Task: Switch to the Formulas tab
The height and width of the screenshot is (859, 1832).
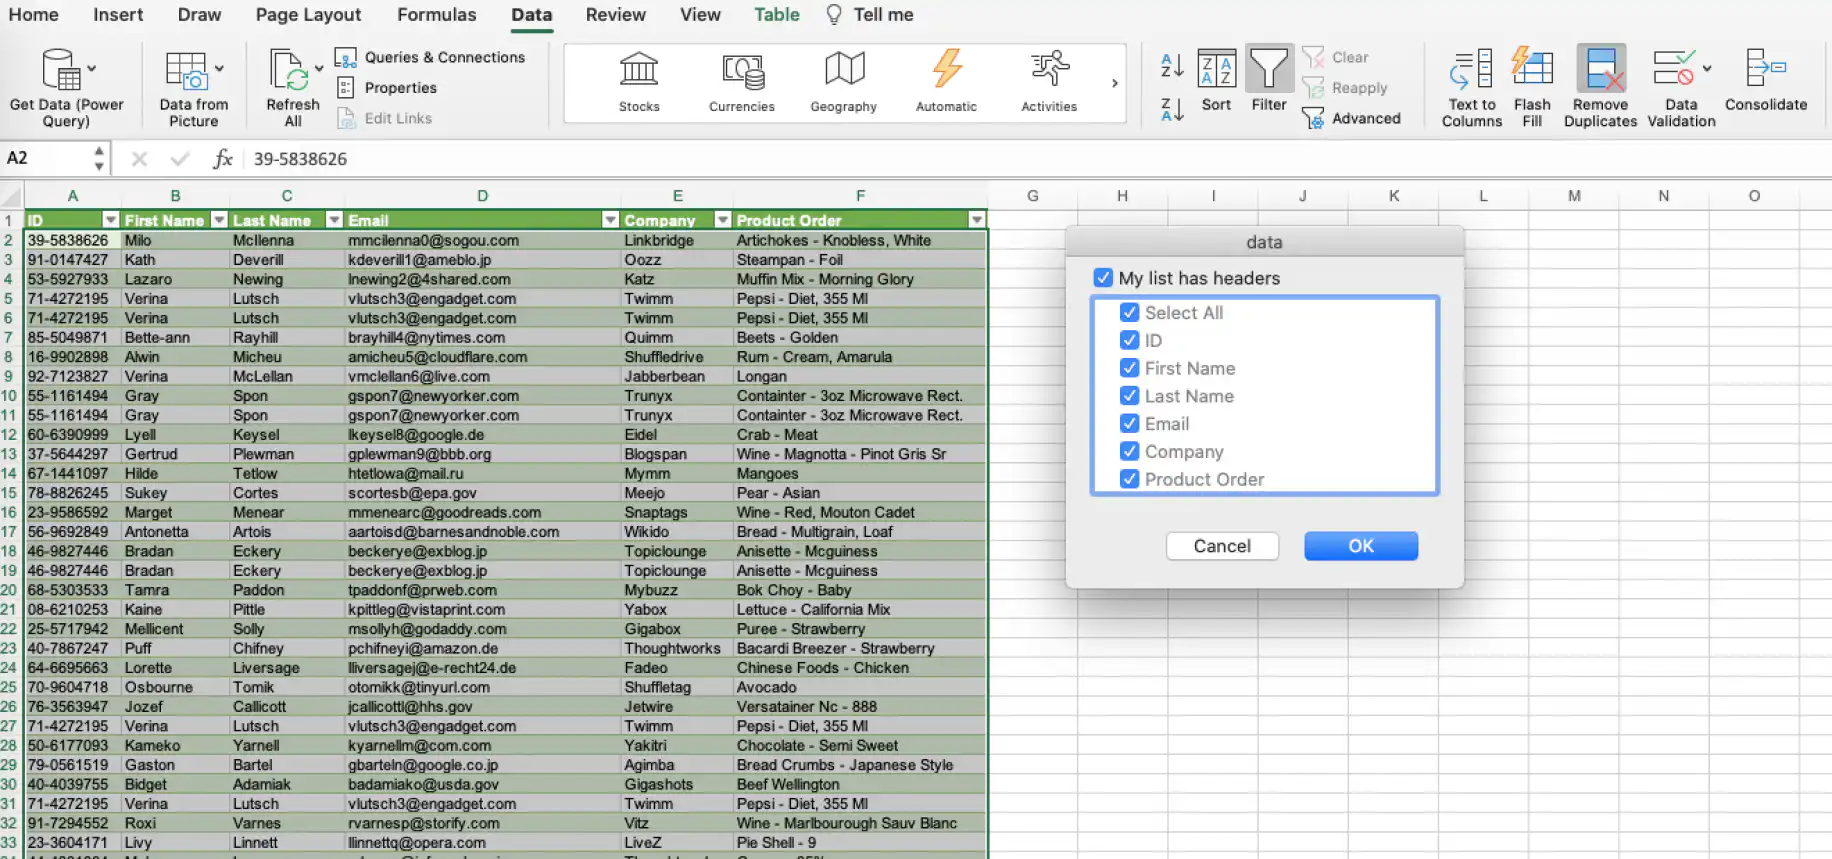Action: click(x=436, y=15)
